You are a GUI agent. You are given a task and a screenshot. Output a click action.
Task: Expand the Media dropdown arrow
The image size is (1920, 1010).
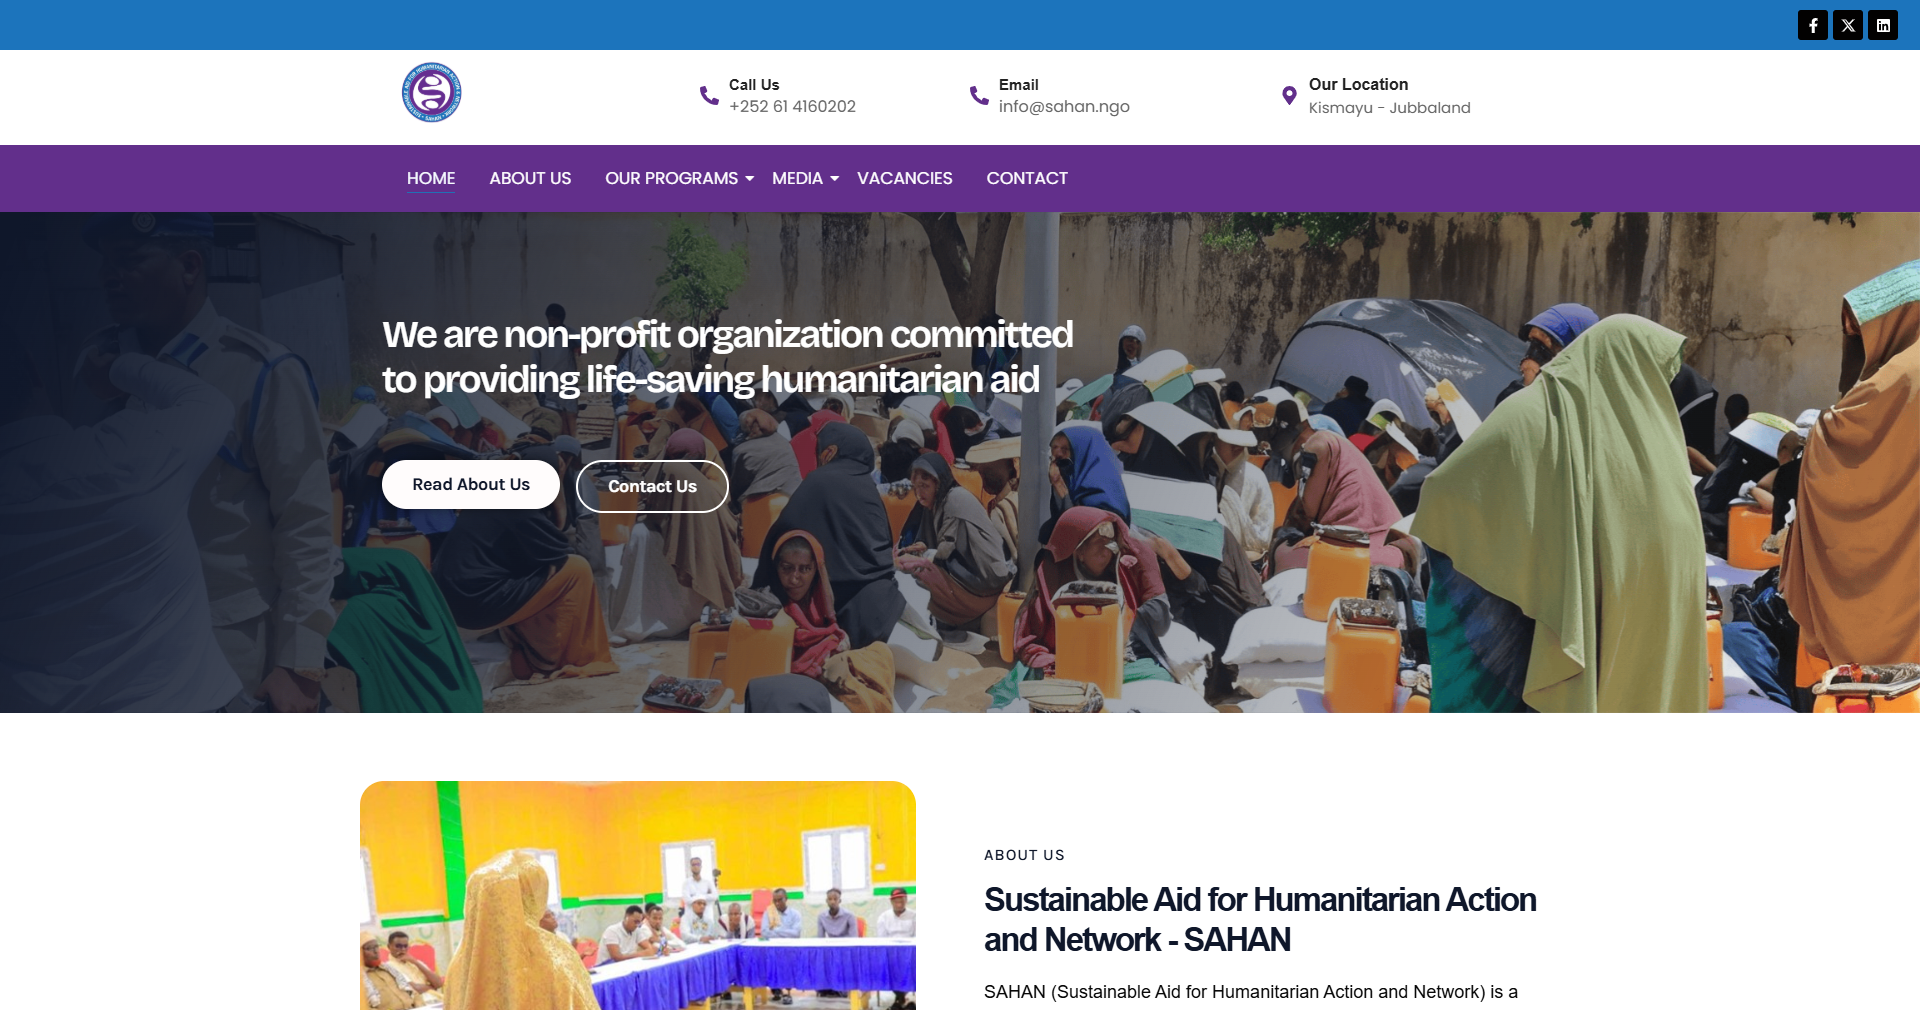click(835, 179)
